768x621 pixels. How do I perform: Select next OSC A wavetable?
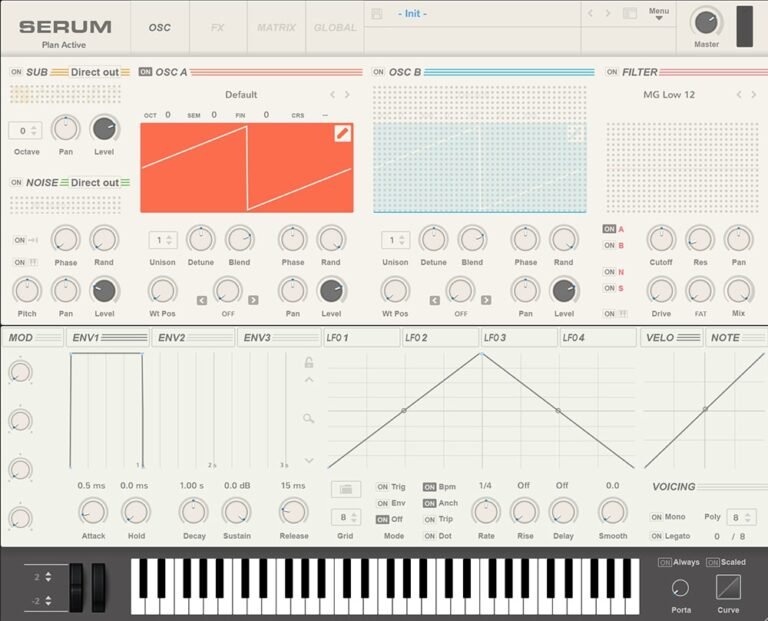pyautogui.click(x=347, y=95)
